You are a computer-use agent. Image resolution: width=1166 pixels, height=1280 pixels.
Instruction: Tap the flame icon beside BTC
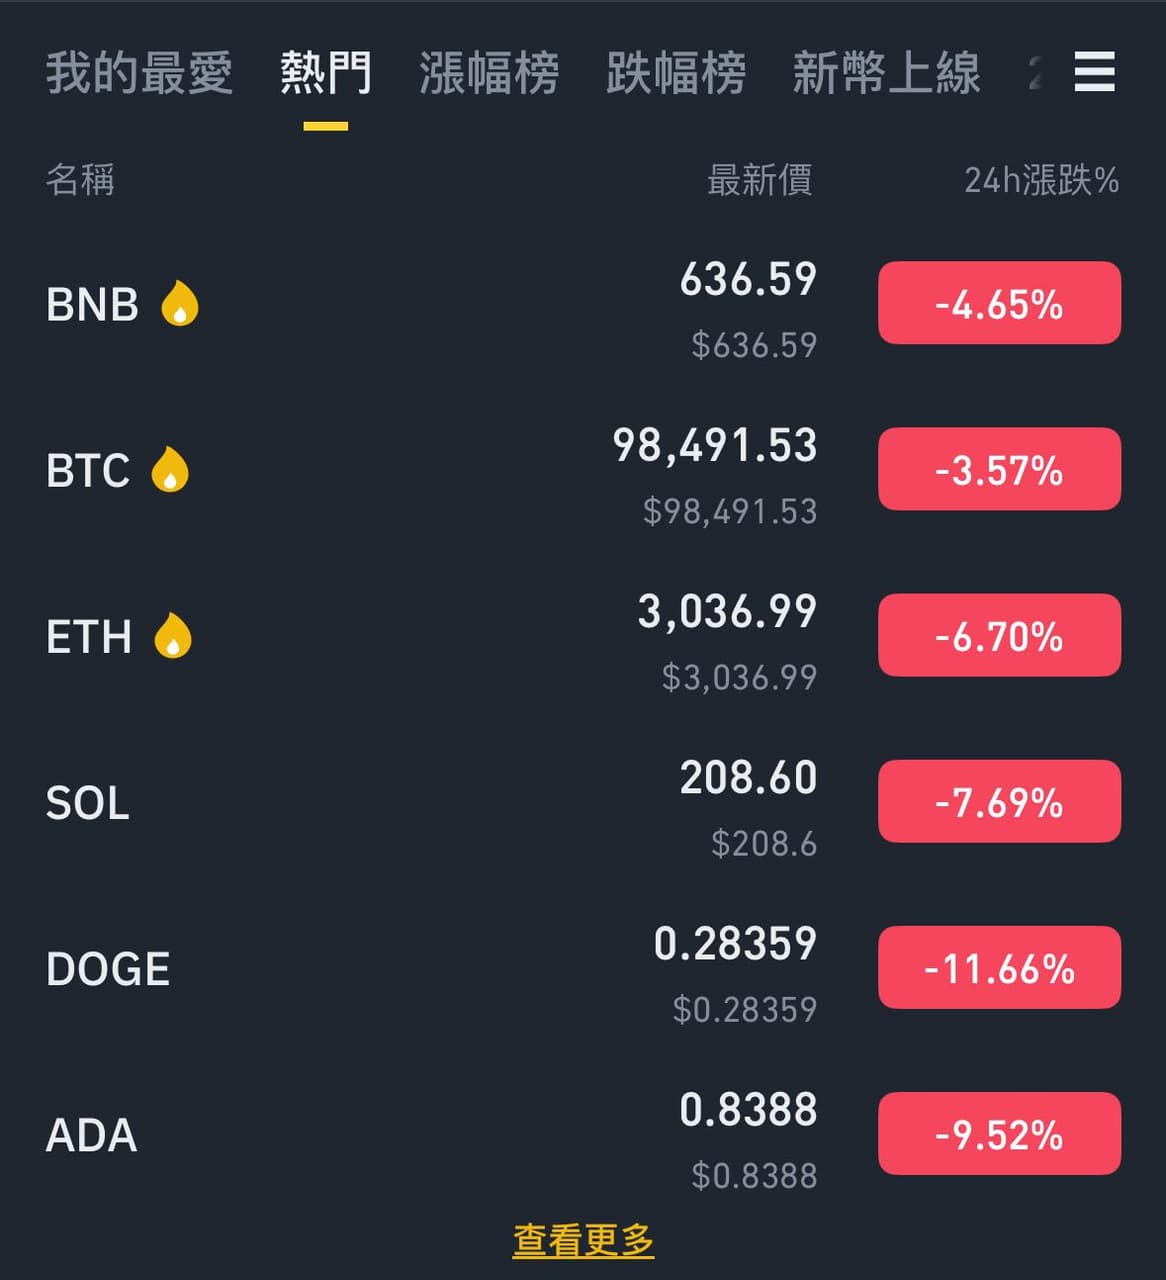[170, 469]
